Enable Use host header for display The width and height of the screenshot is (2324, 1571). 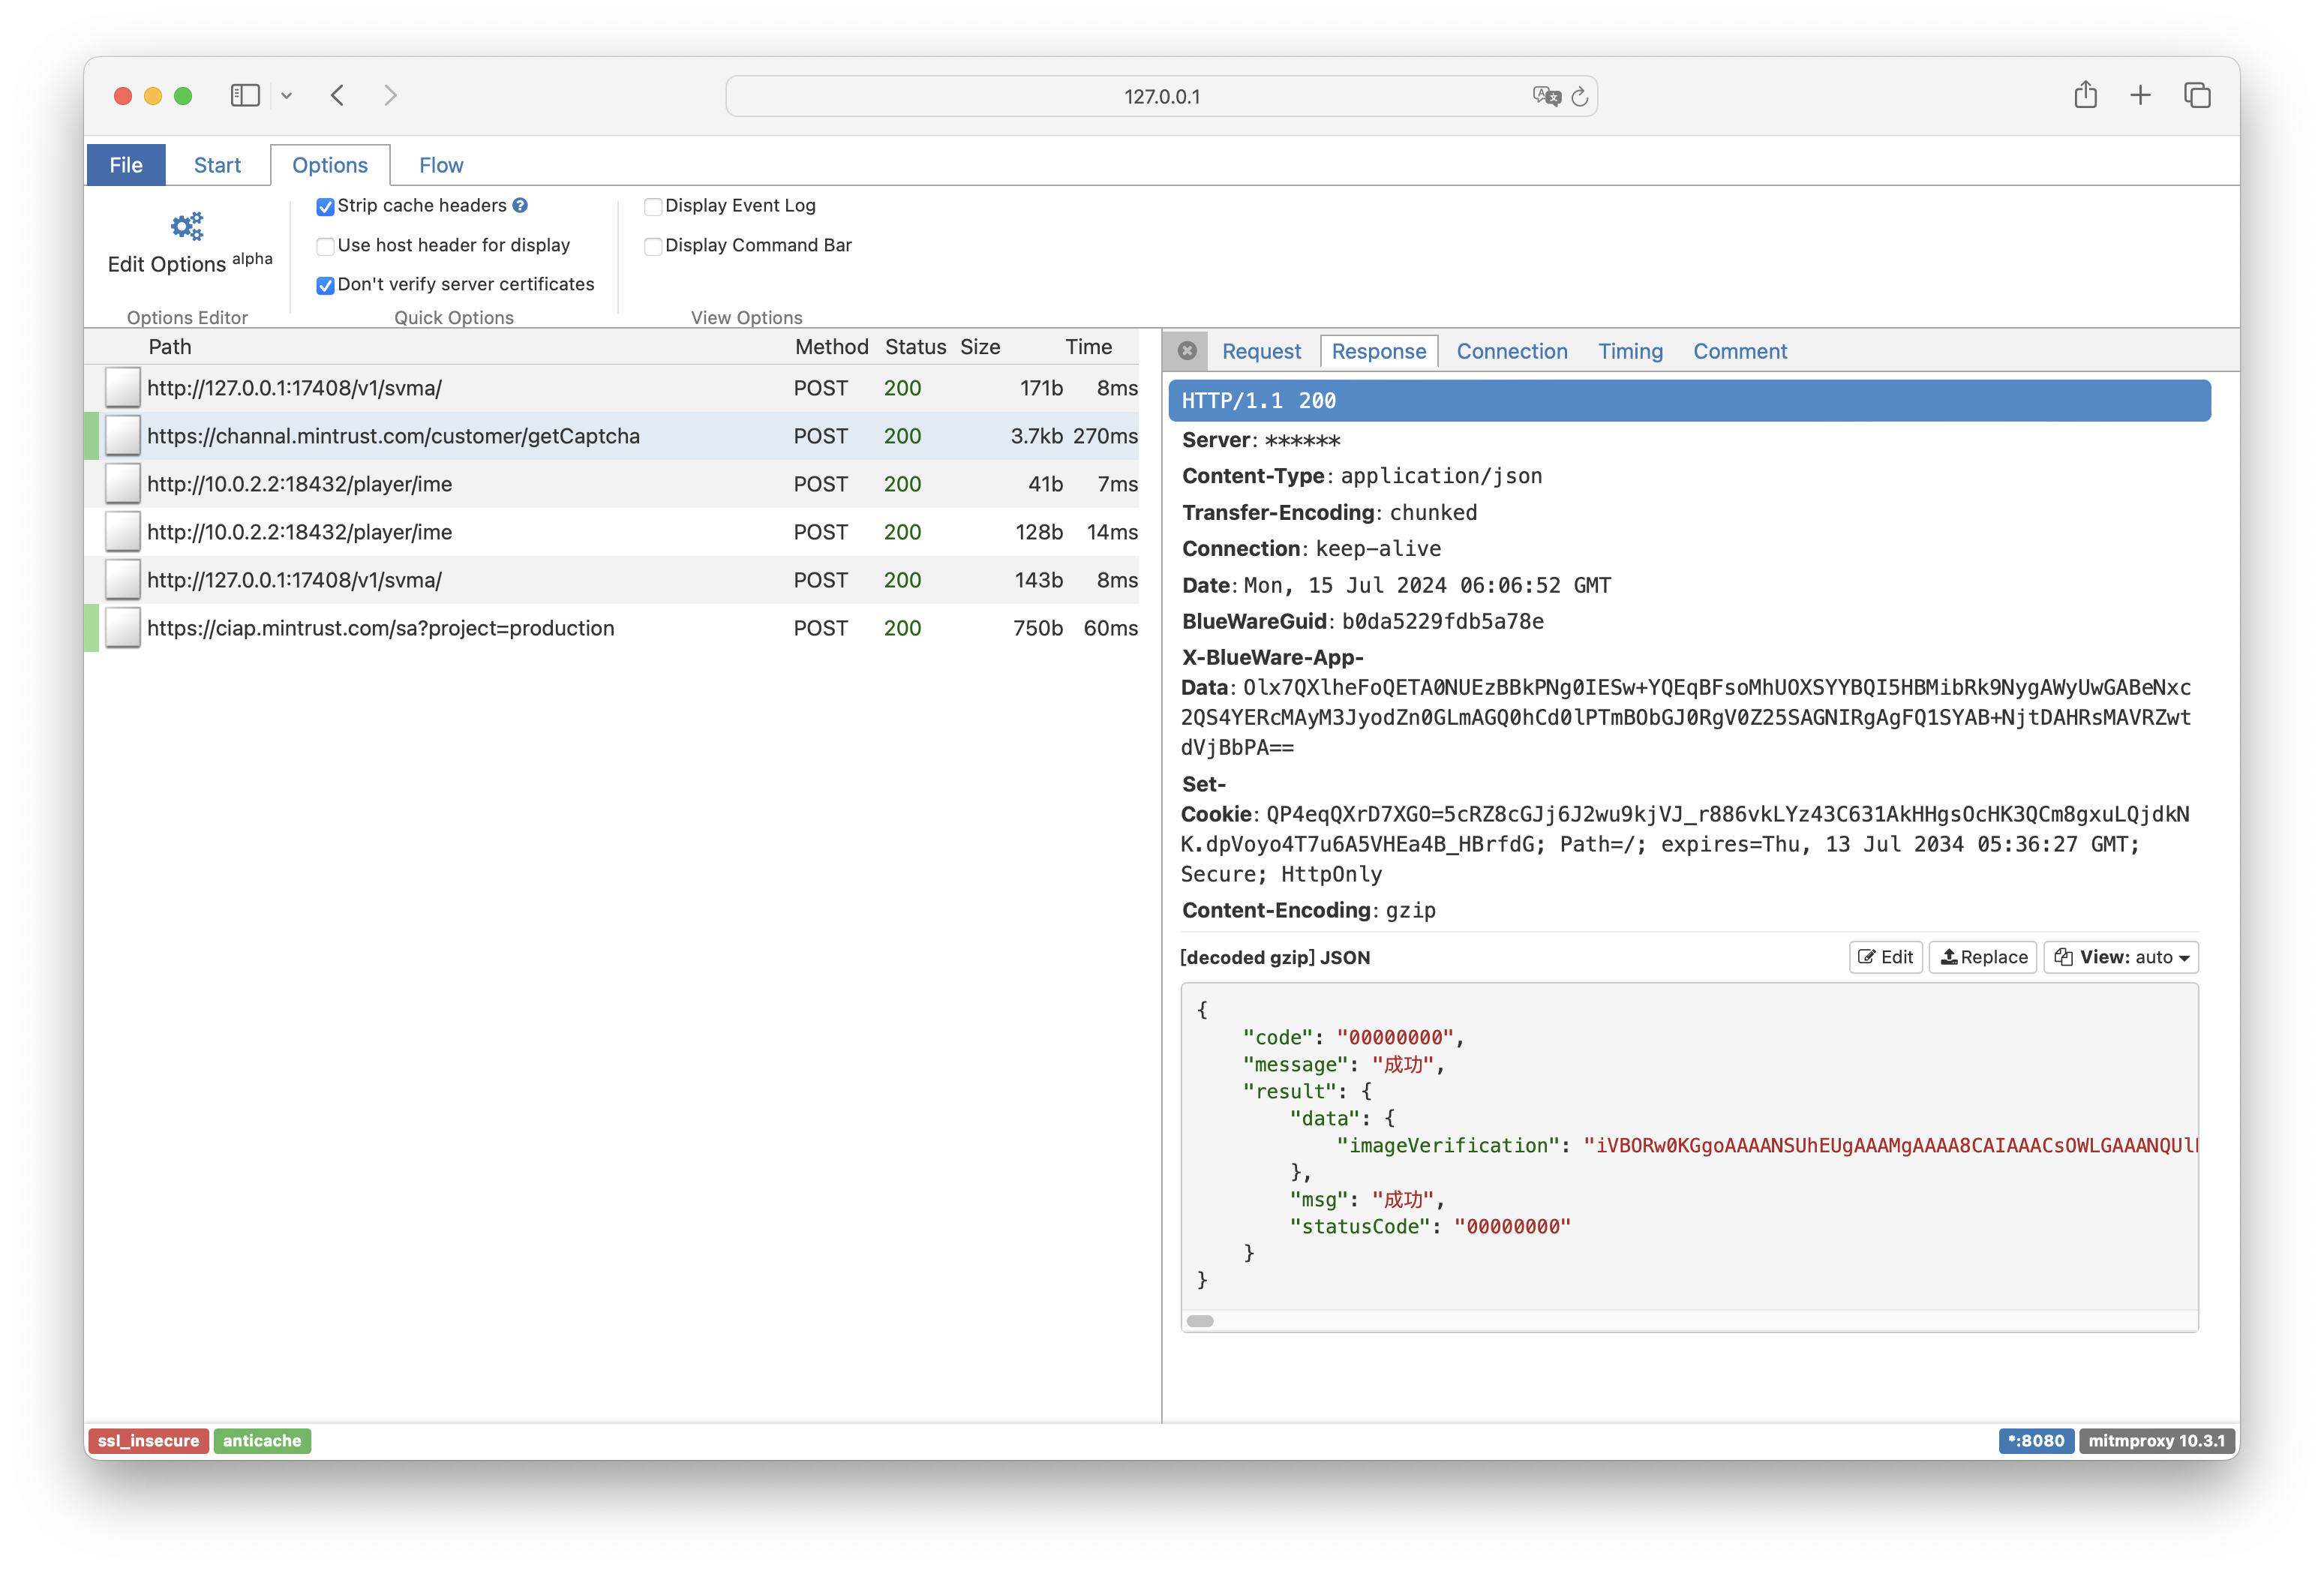pos(325,246)
